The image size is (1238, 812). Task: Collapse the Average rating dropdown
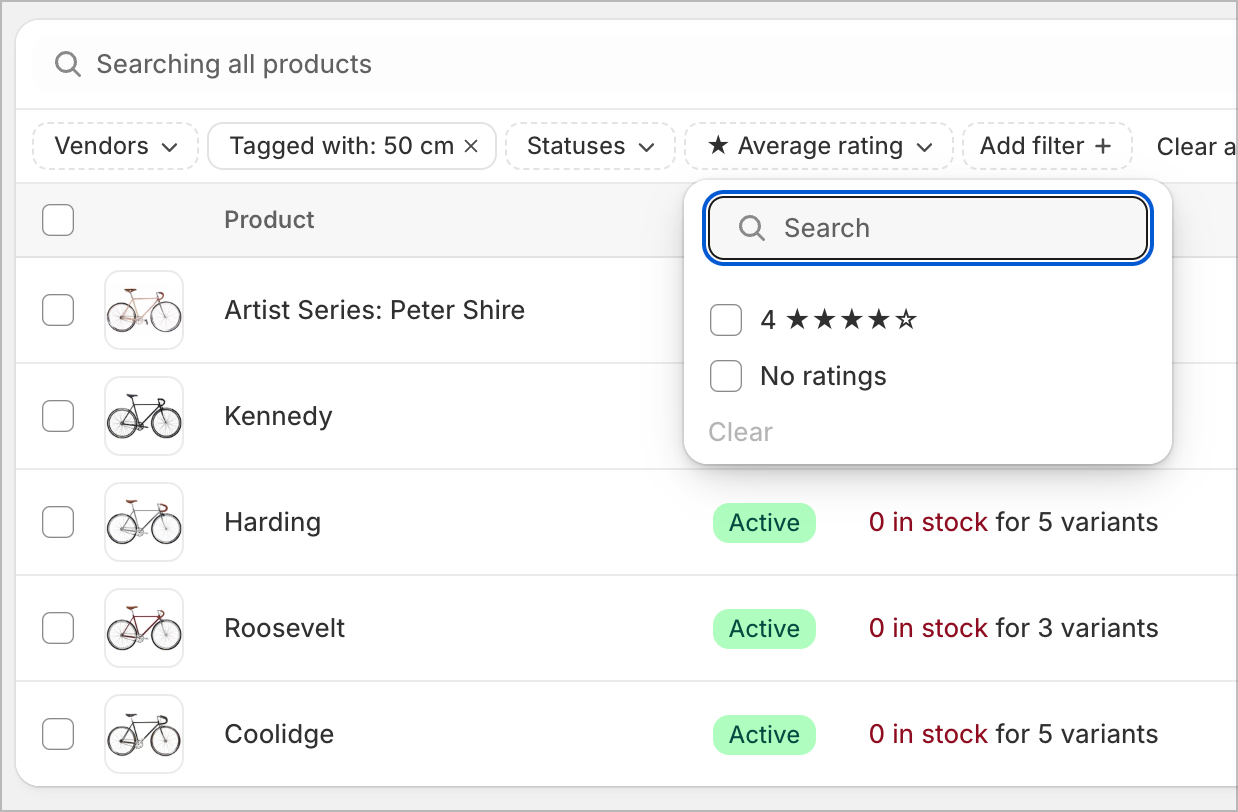pyautogui.click(x=923, y=146)
